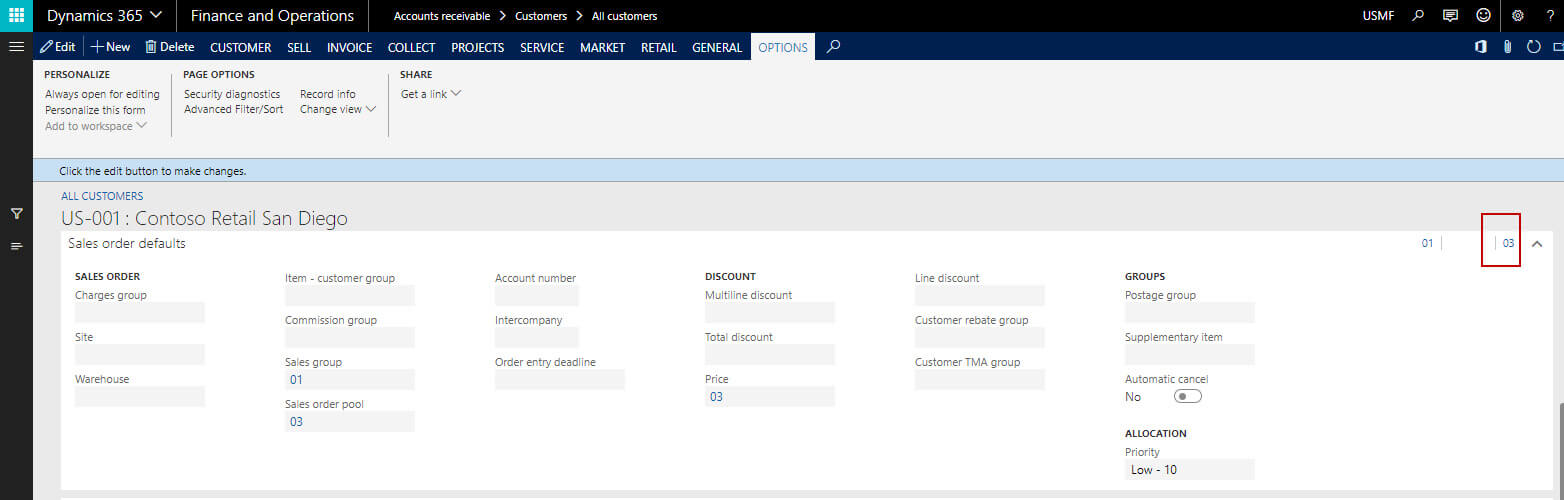The image size is (1564, 500).
Task: Switch to the INVOICE tab
Action: pos(350,48)
